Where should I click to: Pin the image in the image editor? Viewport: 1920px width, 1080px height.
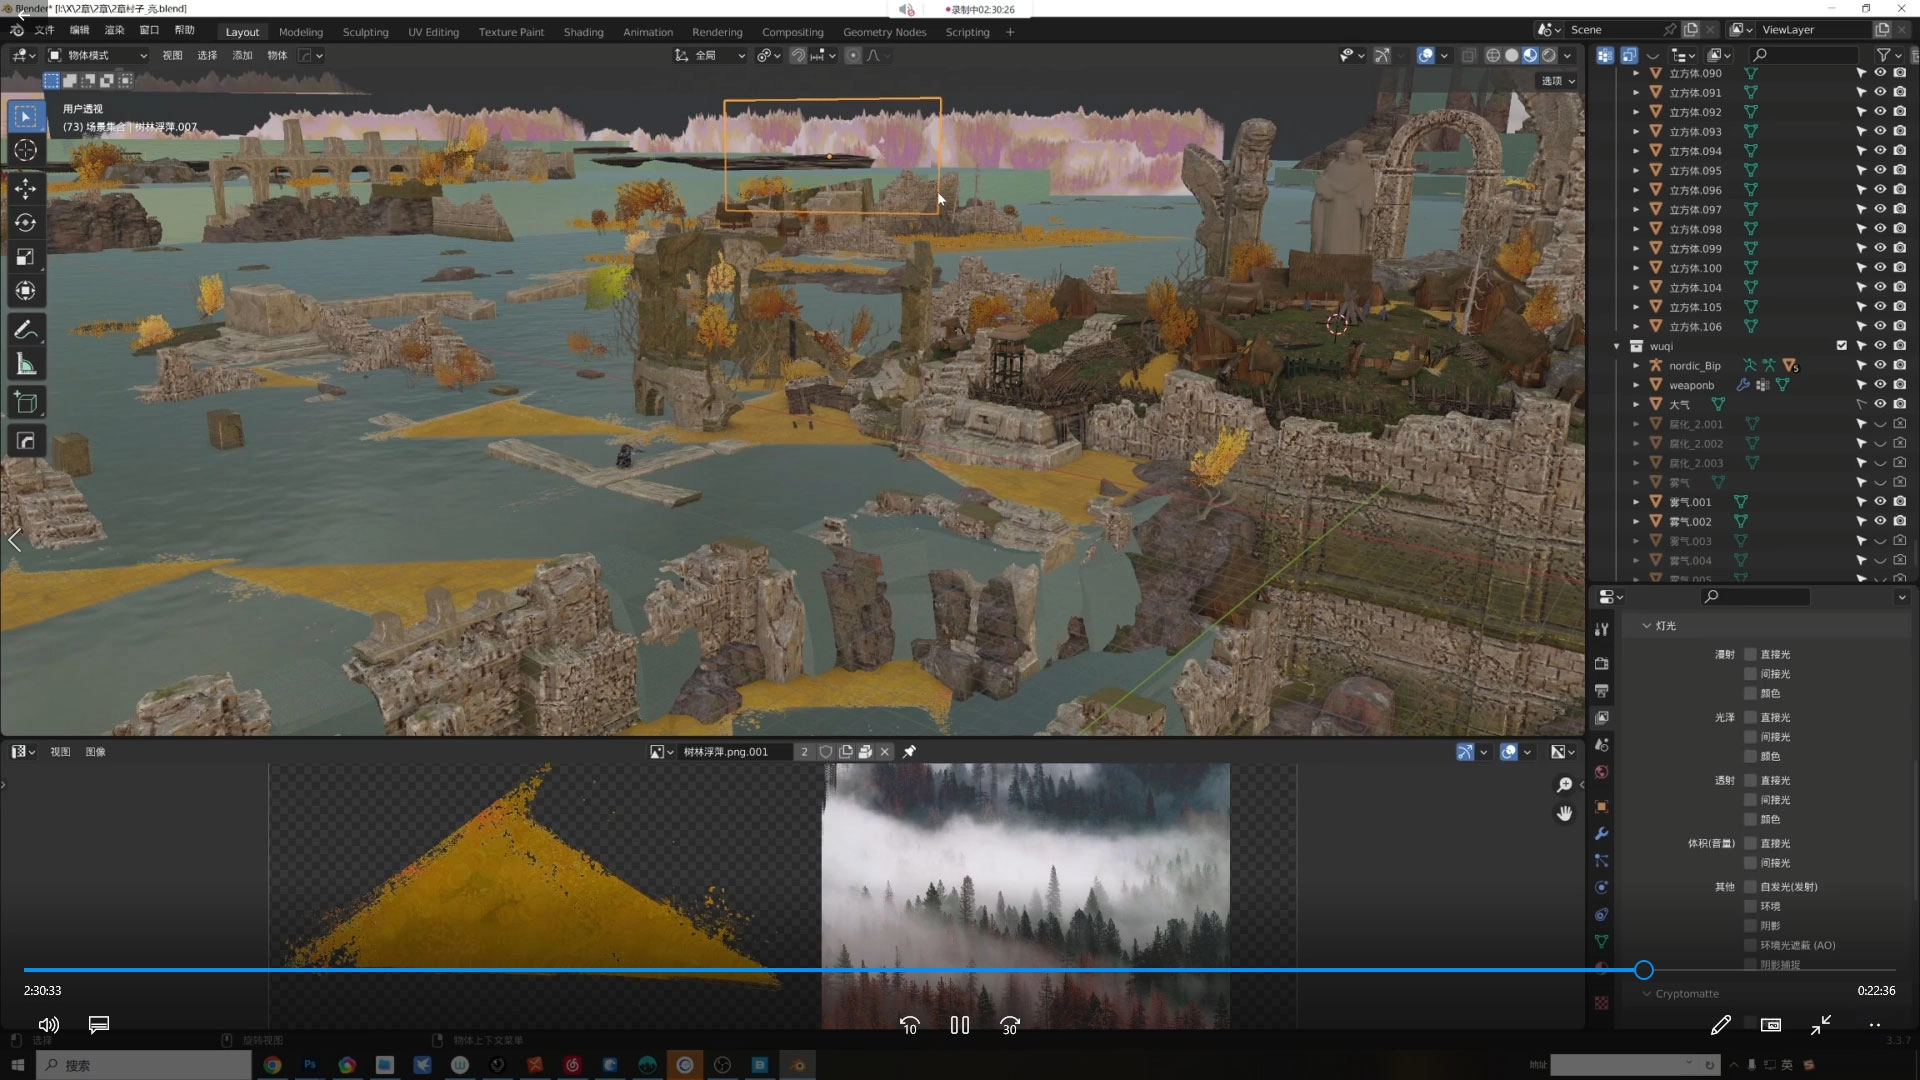[909, 752]
